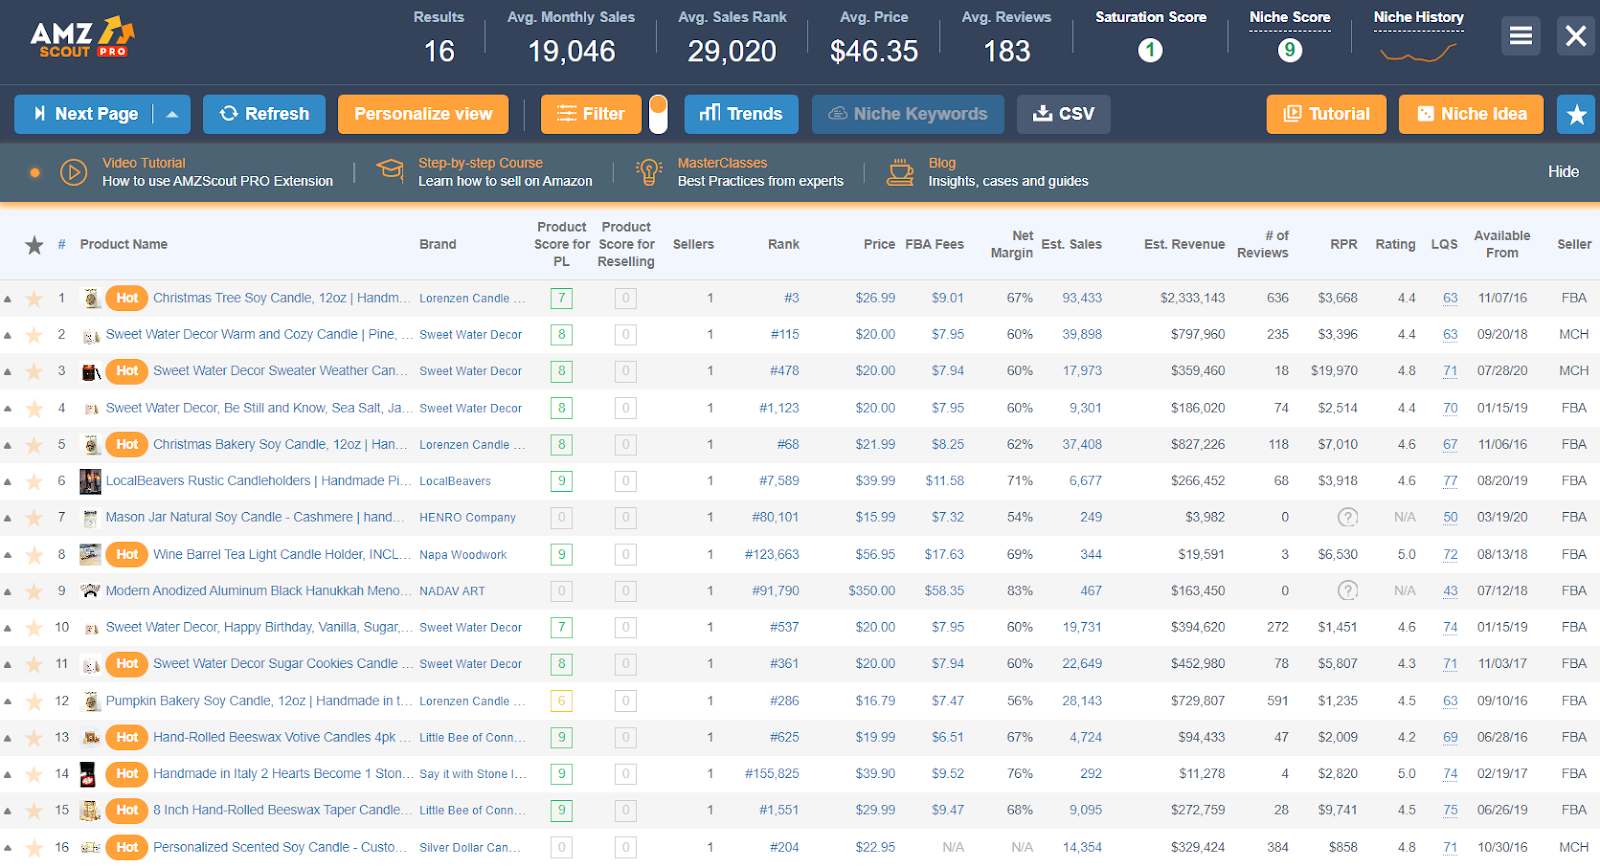
Task: Sort by Product Name column header
Action: click(124, 244)
